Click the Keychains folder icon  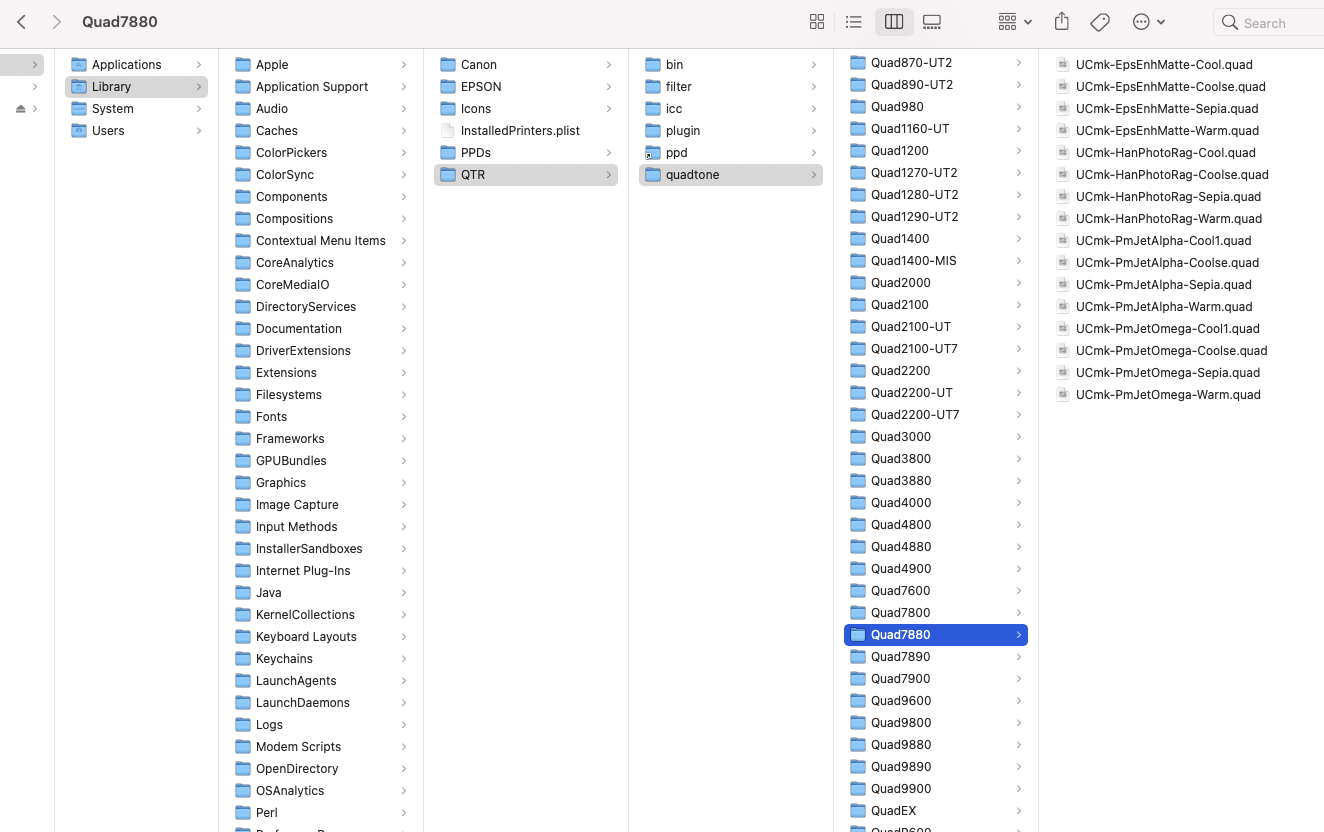click(x=243, y=659)
